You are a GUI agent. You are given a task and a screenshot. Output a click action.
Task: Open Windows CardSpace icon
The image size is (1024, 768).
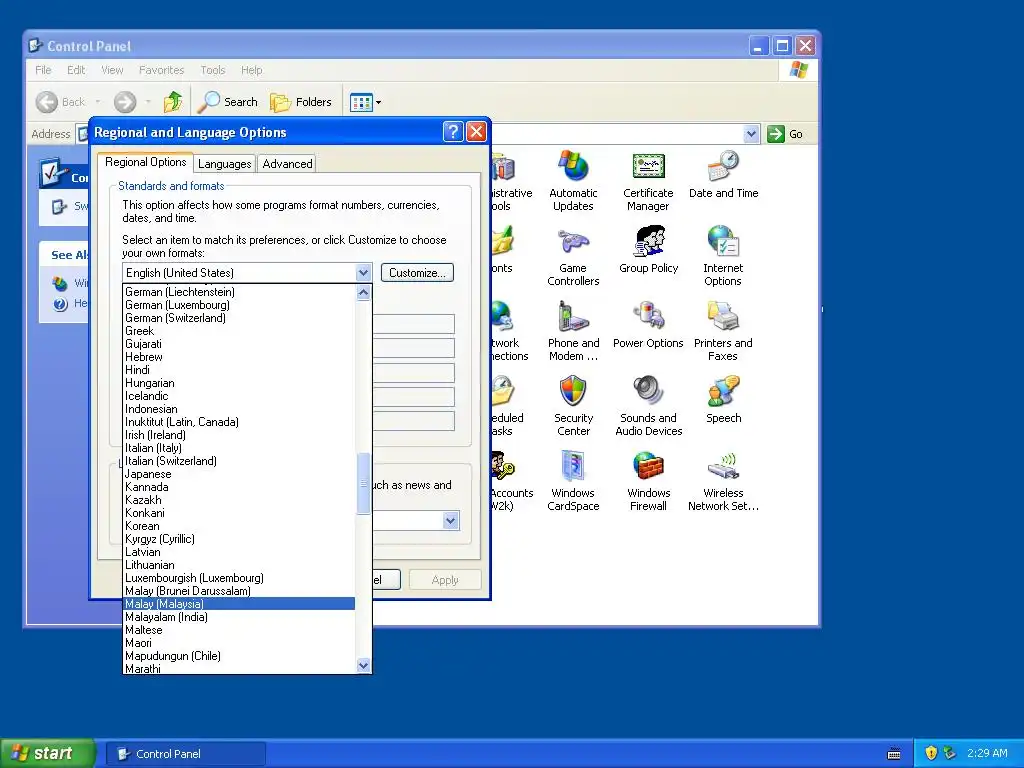[573, 481]
